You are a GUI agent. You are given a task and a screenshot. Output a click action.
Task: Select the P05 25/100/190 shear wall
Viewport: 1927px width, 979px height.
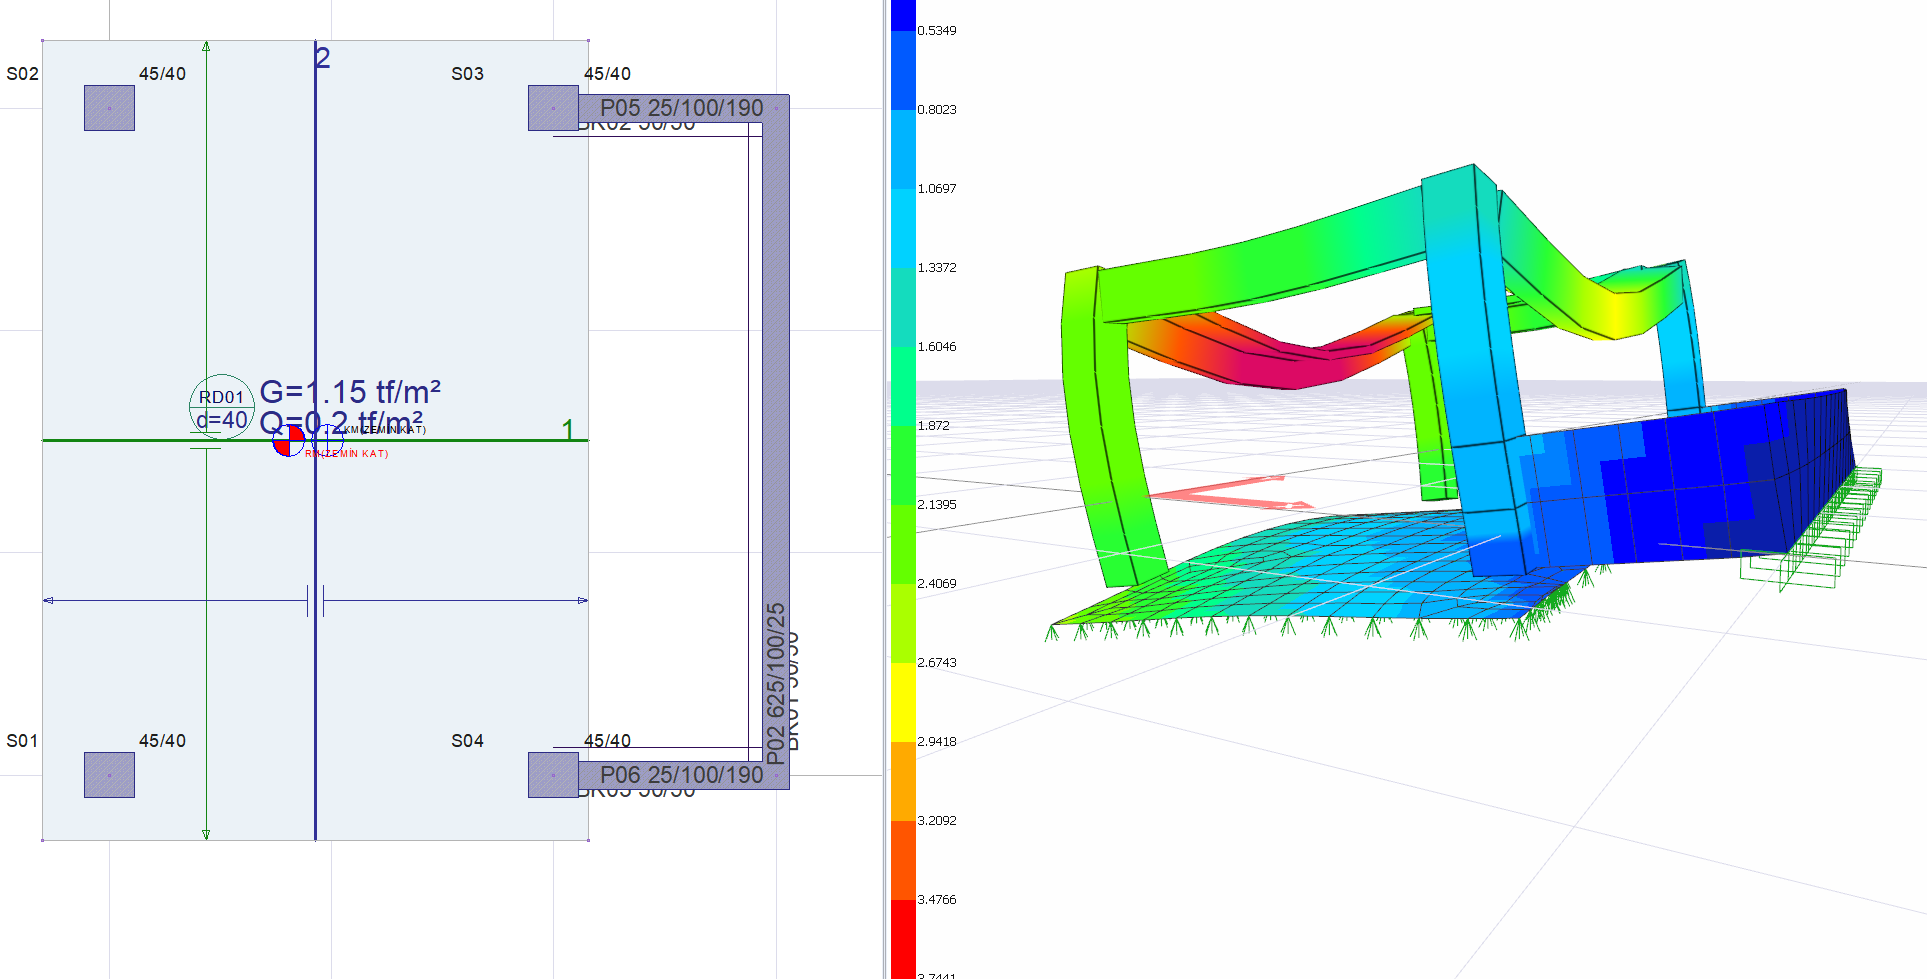coord(681,108)
